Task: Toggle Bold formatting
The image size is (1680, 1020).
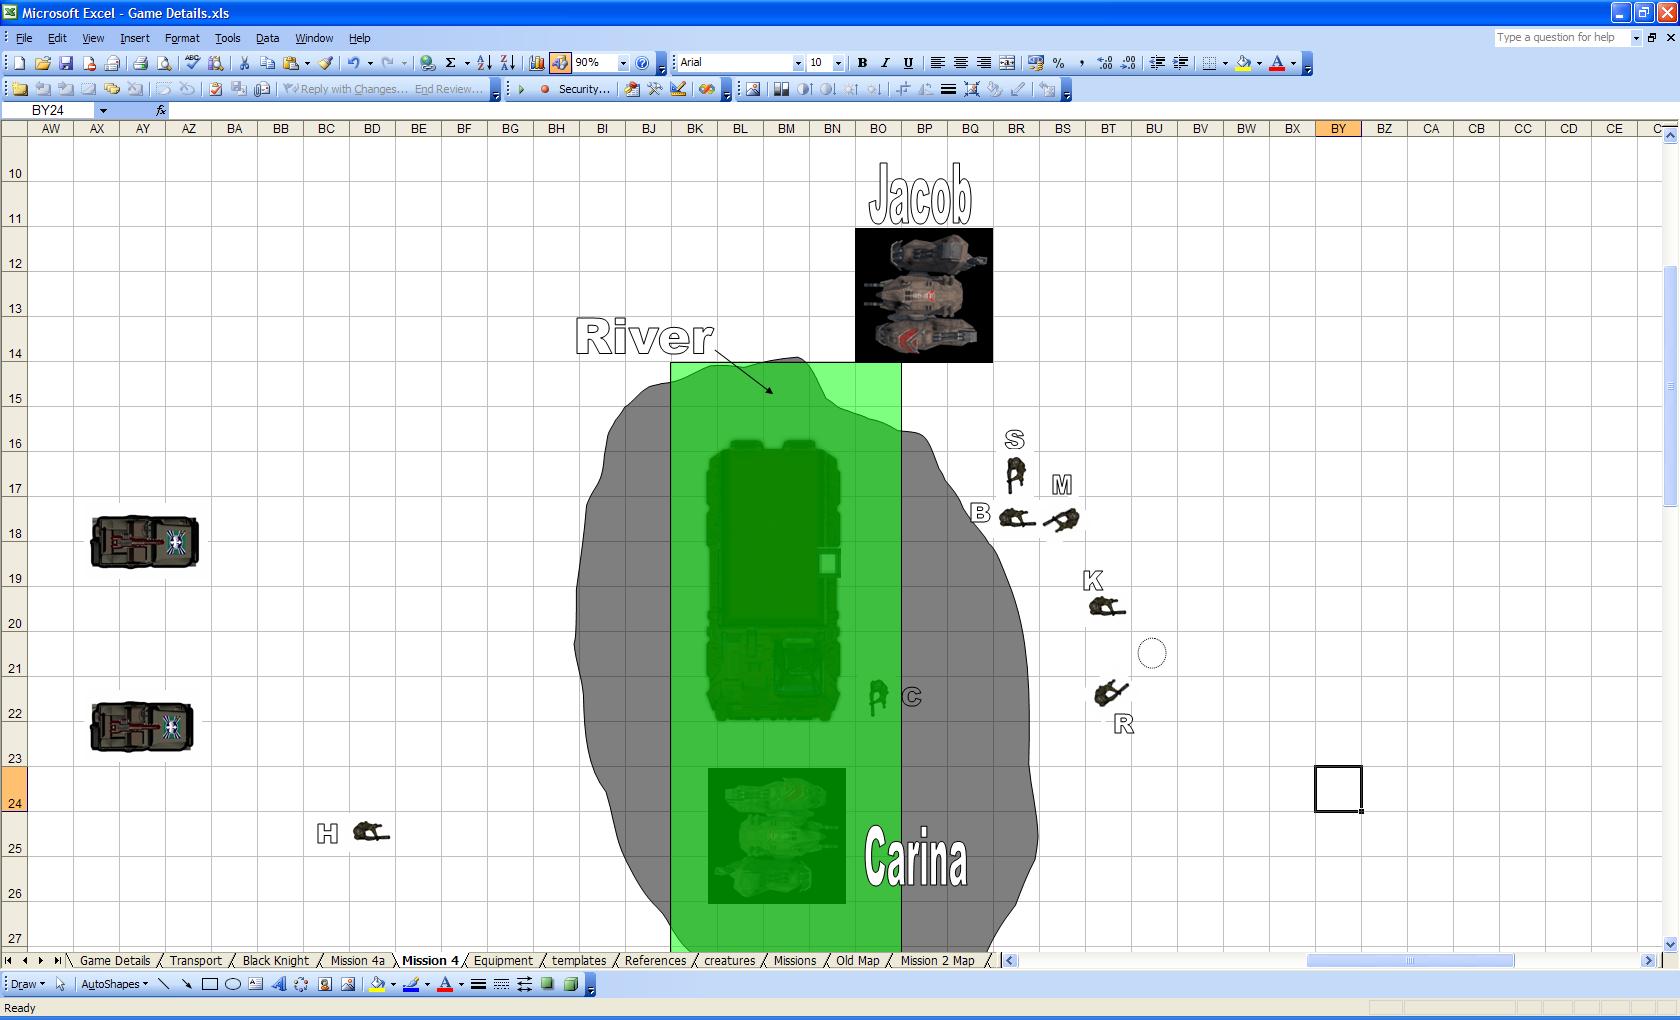Action: click(862, 63)
